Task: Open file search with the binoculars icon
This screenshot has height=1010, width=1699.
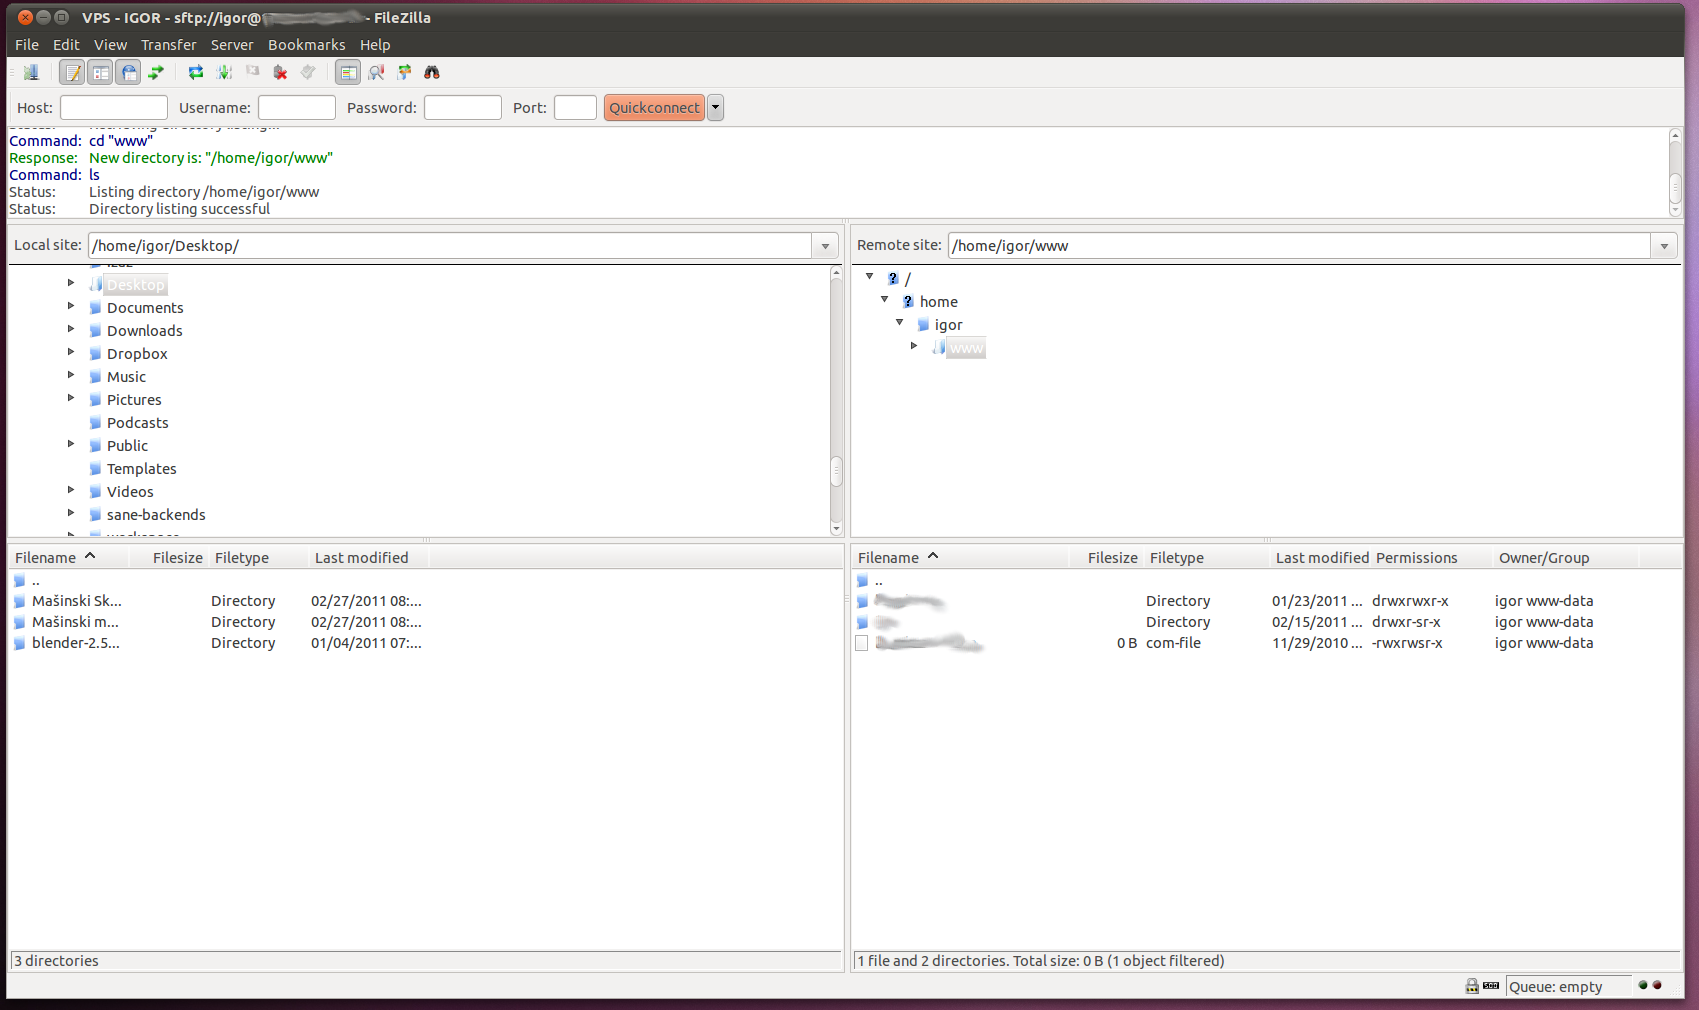Action: (432, 72)
